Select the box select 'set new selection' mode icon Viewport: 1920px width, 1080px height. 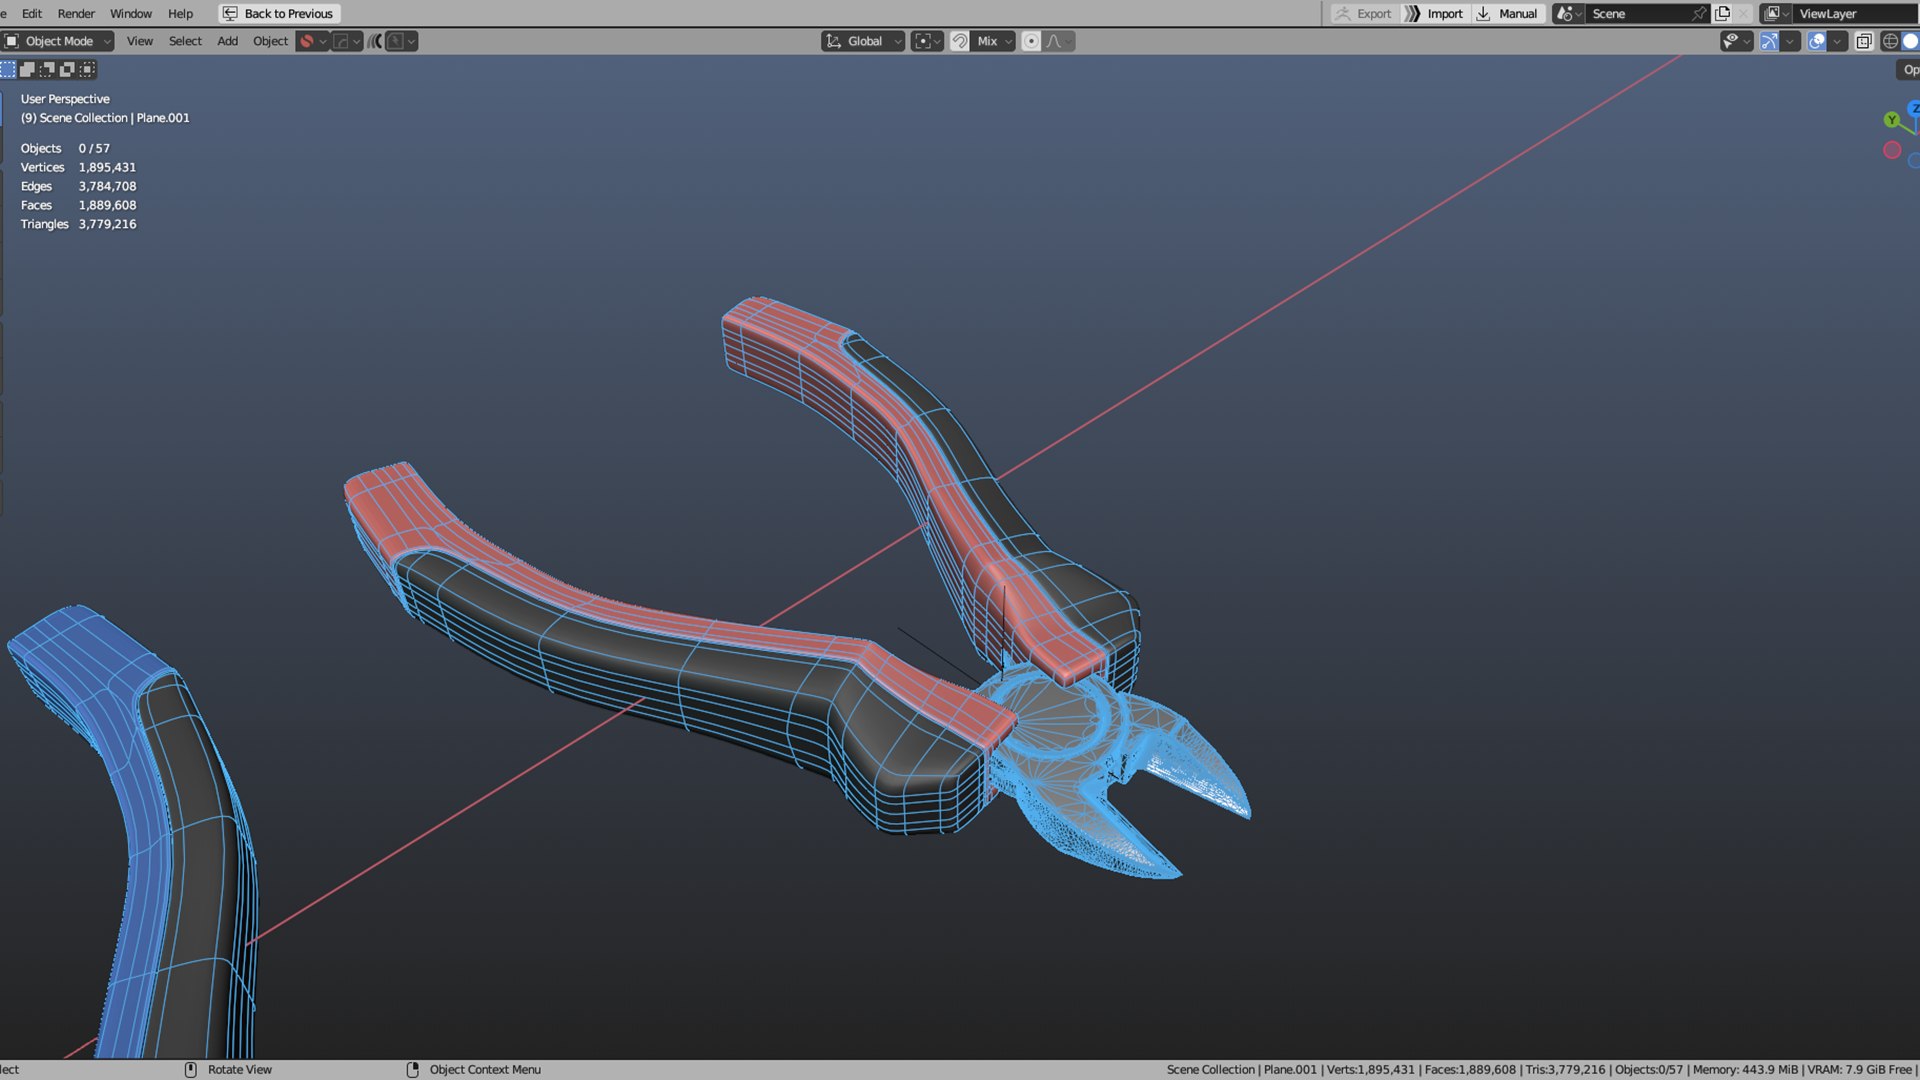(8, 69)
